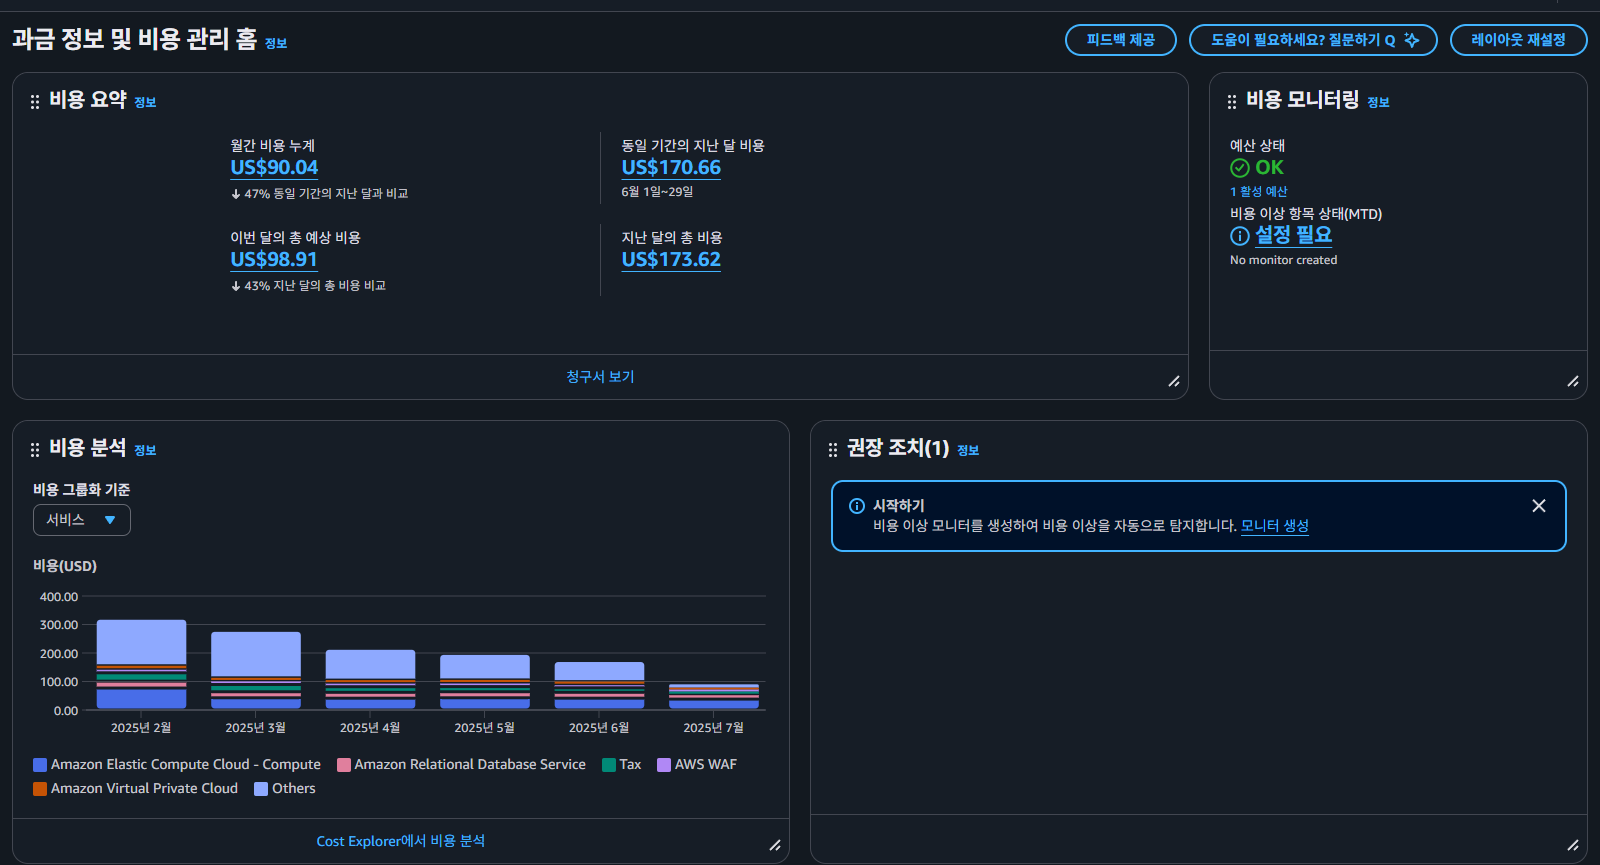
Task: Open the 1 활성 예산 link
Action: tap(1258, 192)
